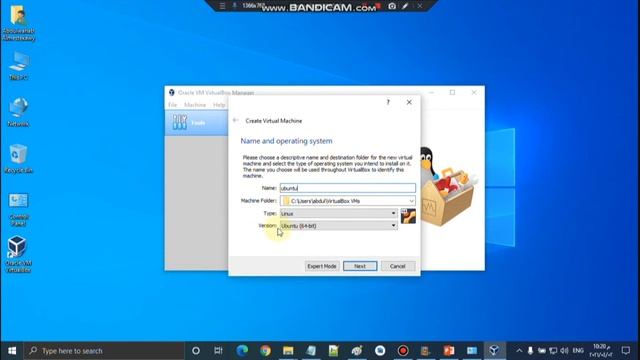
Task: Click the help question mark in the dialog
Action: [x=388, y=102]
